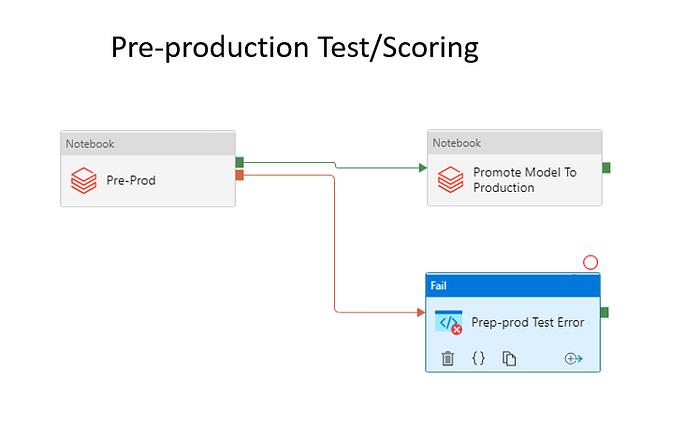Click Pre-Prod red failure output connector

[x=240, y=175]
